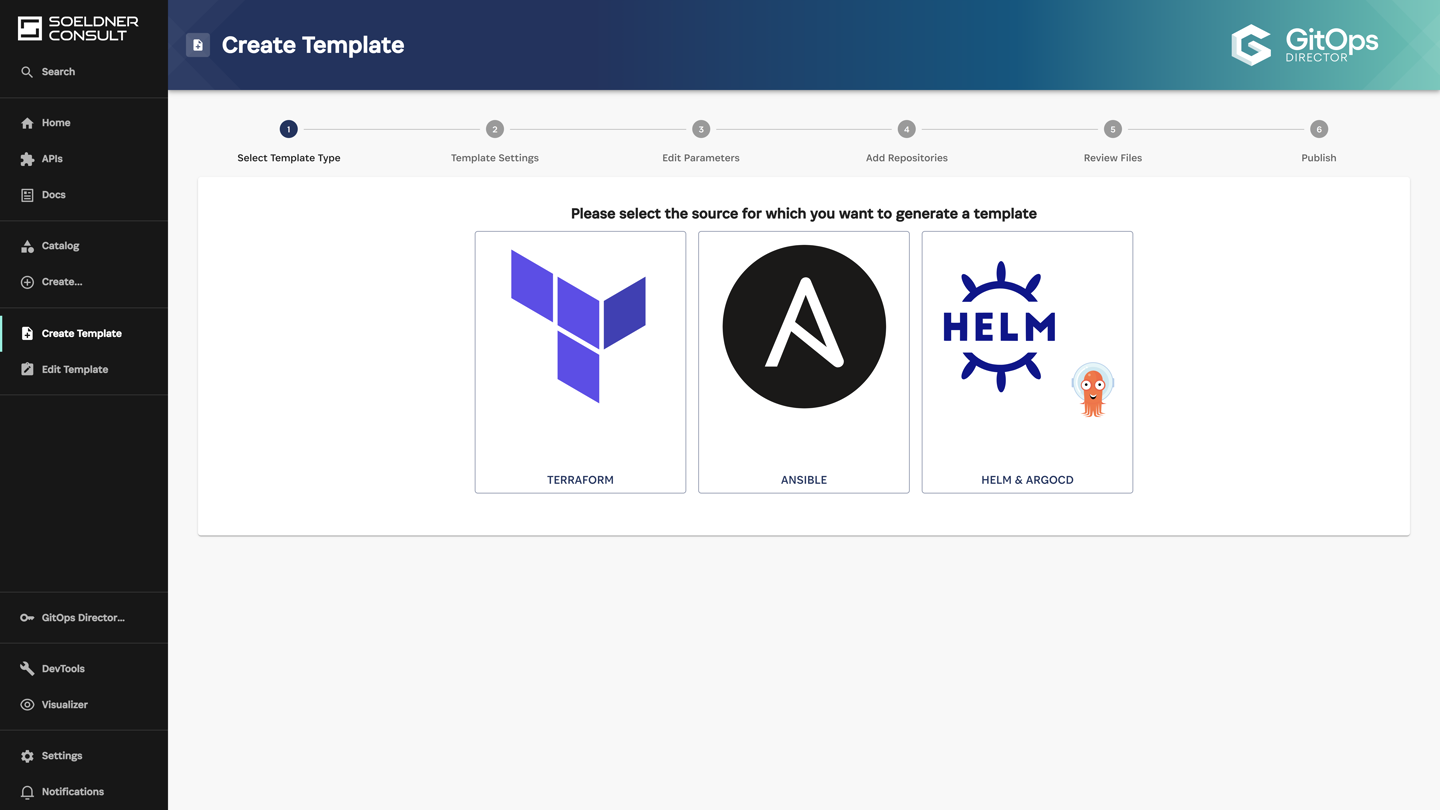1440x810 pixels.
Task: Click the Add Repositories step label
Action: pyautogui.click(x=907, y=158)
